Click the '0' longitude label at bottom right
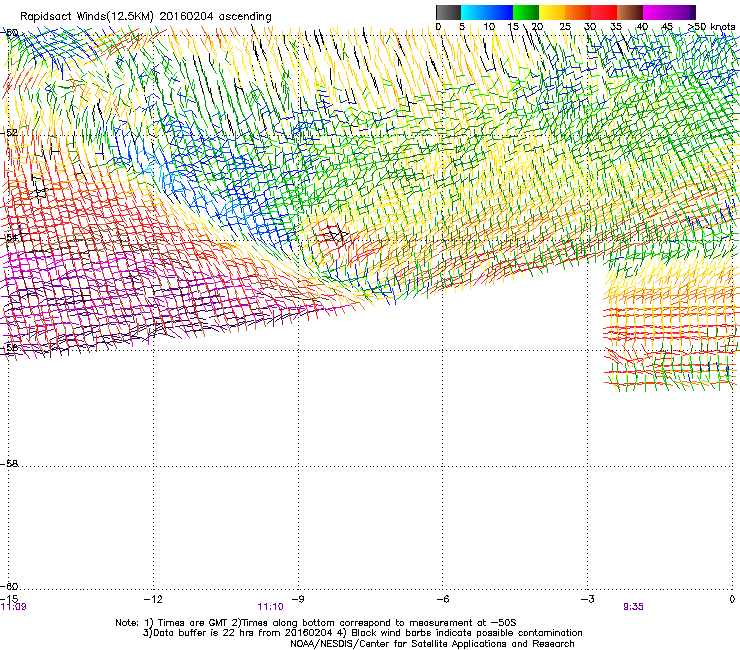Screen dimensions: 740x650 [732, 599]
